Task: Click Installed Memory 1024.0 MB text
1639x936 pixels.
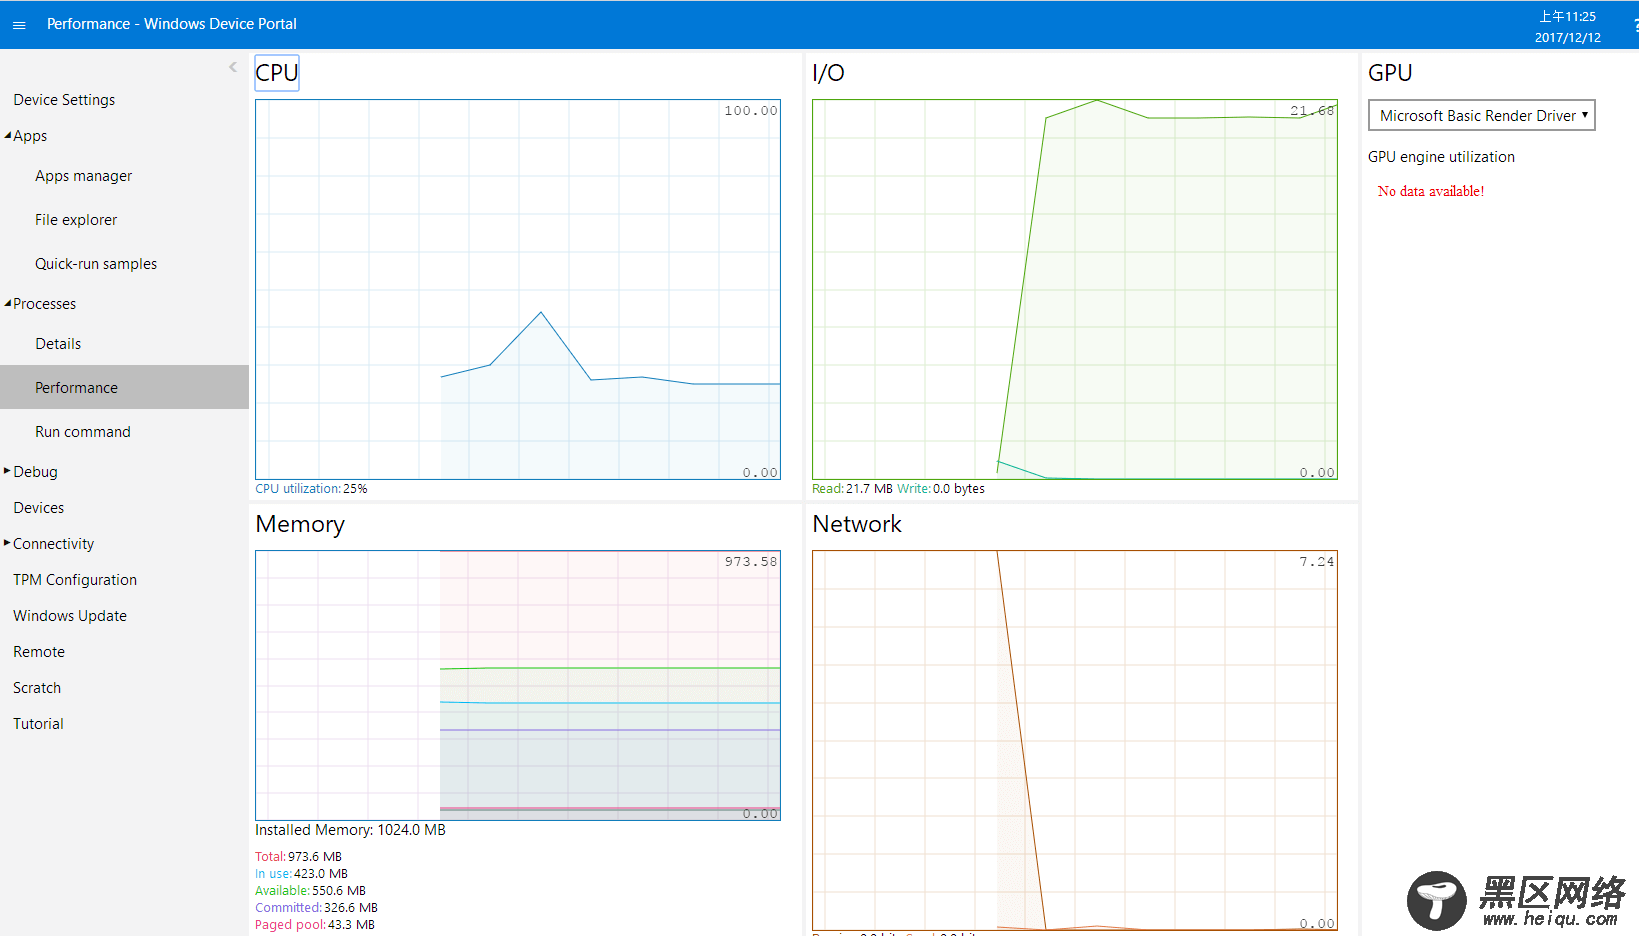Action: pyautogui.click(x=350, y=830)
